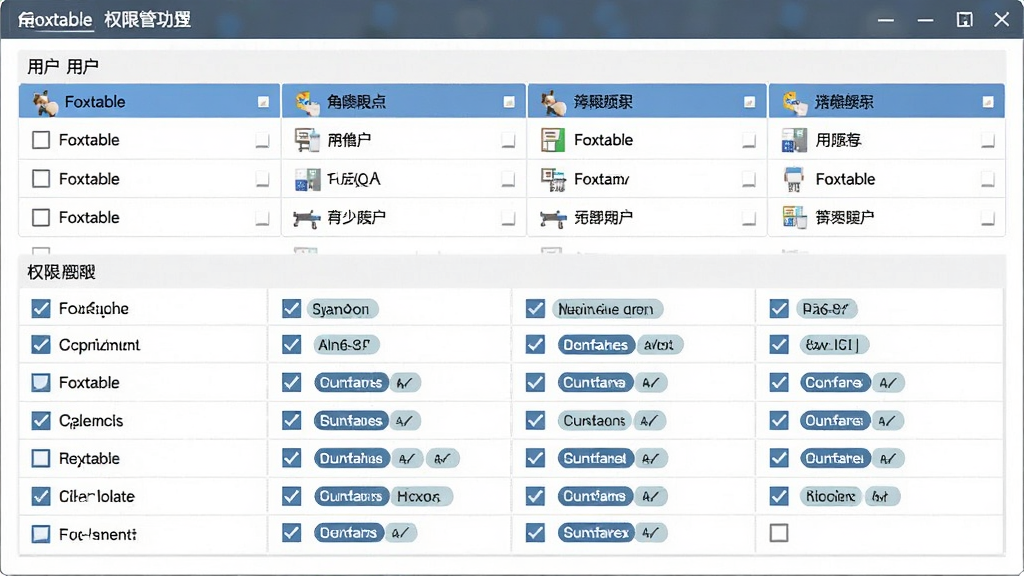Check the Foc-lsnenti permission checkbox
1024x576 pixels.
coord(41,534)
